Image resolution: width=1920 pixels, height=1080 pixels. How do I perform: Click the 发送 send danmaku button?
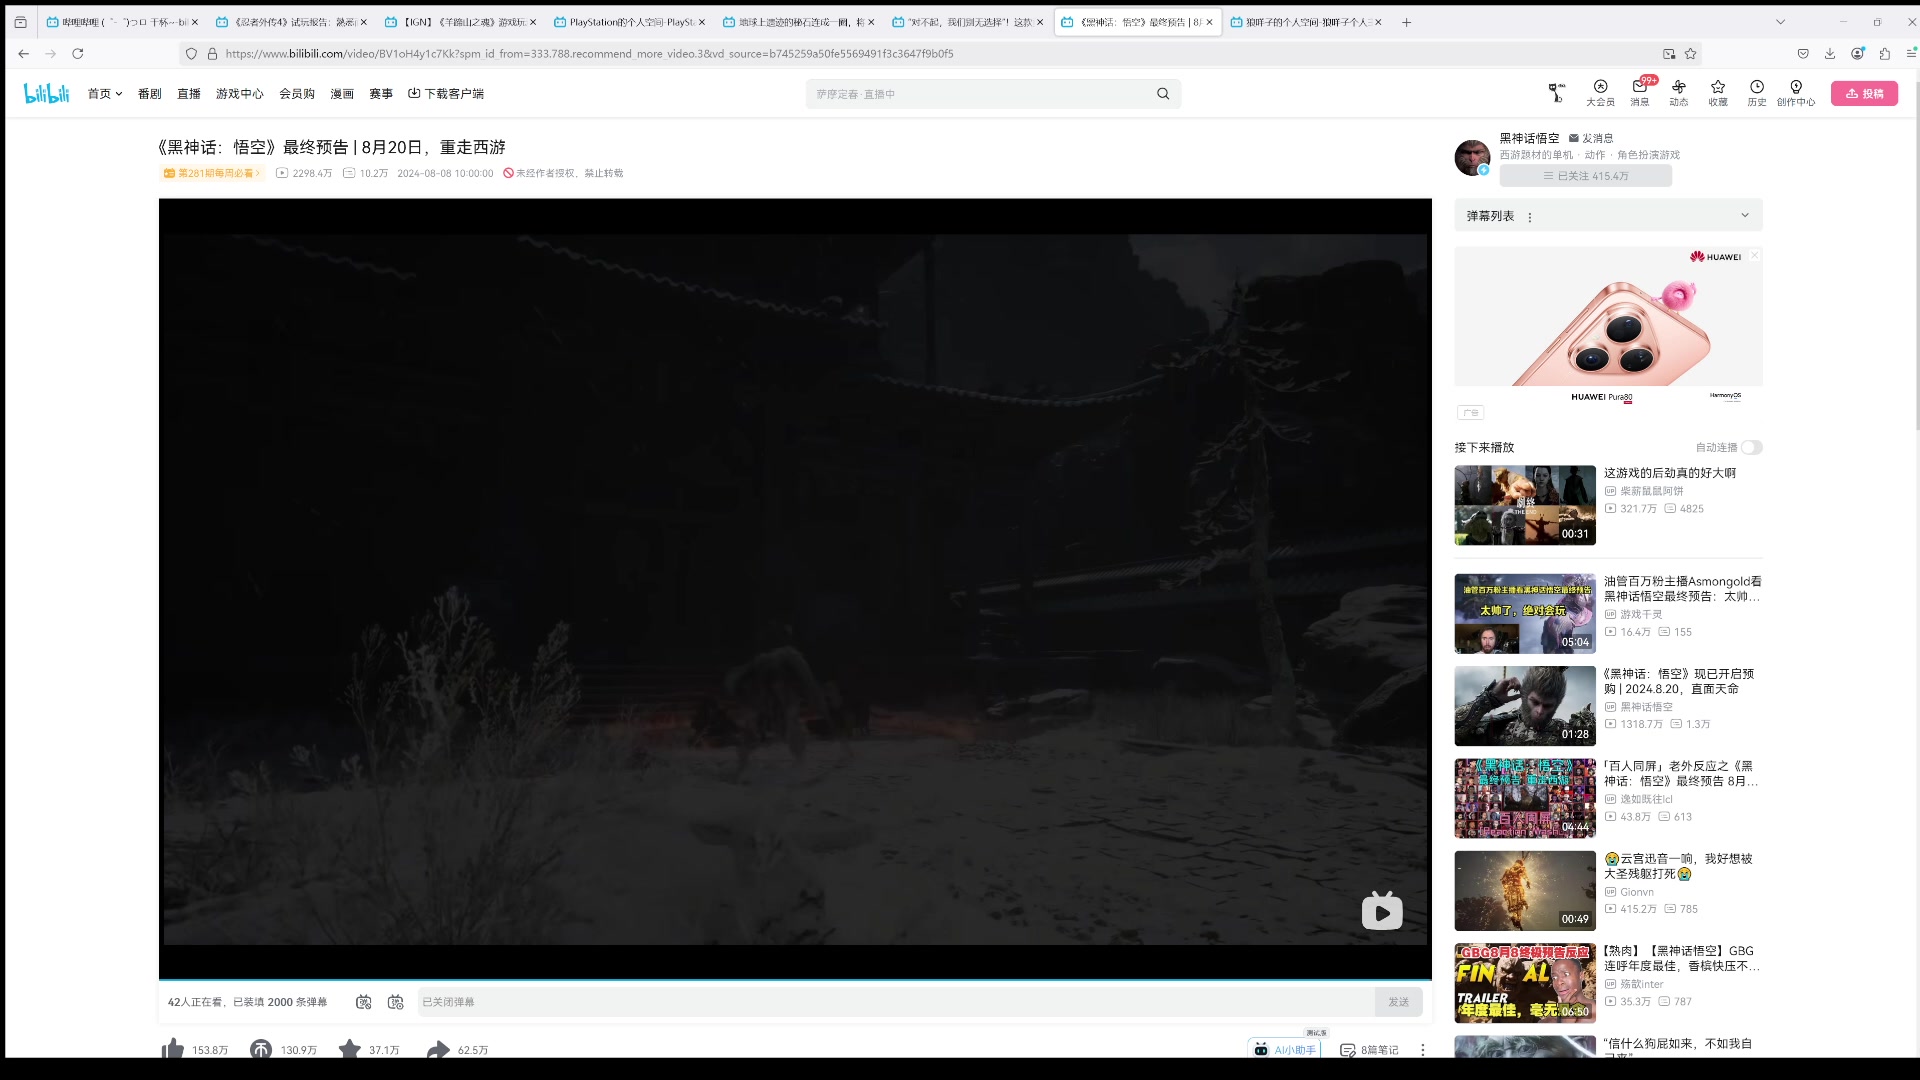click(1398, 1002)
